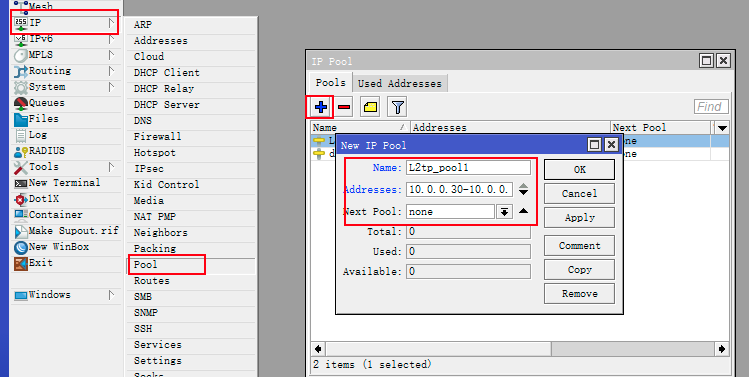Expand the Tools submenu arrow
The width and height of the screenshot is (749, 377).
111,166
